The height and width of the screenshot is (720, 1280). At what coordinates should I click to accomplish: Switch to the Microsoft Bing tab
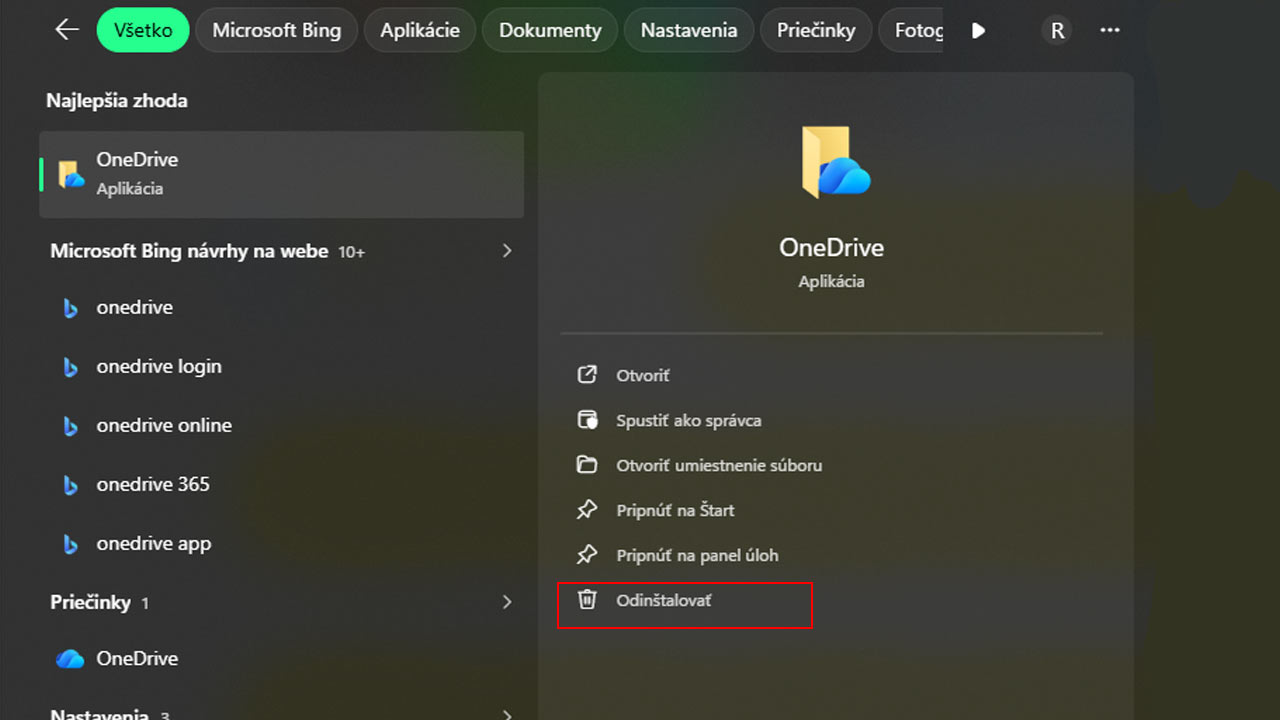[x=277, y=30]
